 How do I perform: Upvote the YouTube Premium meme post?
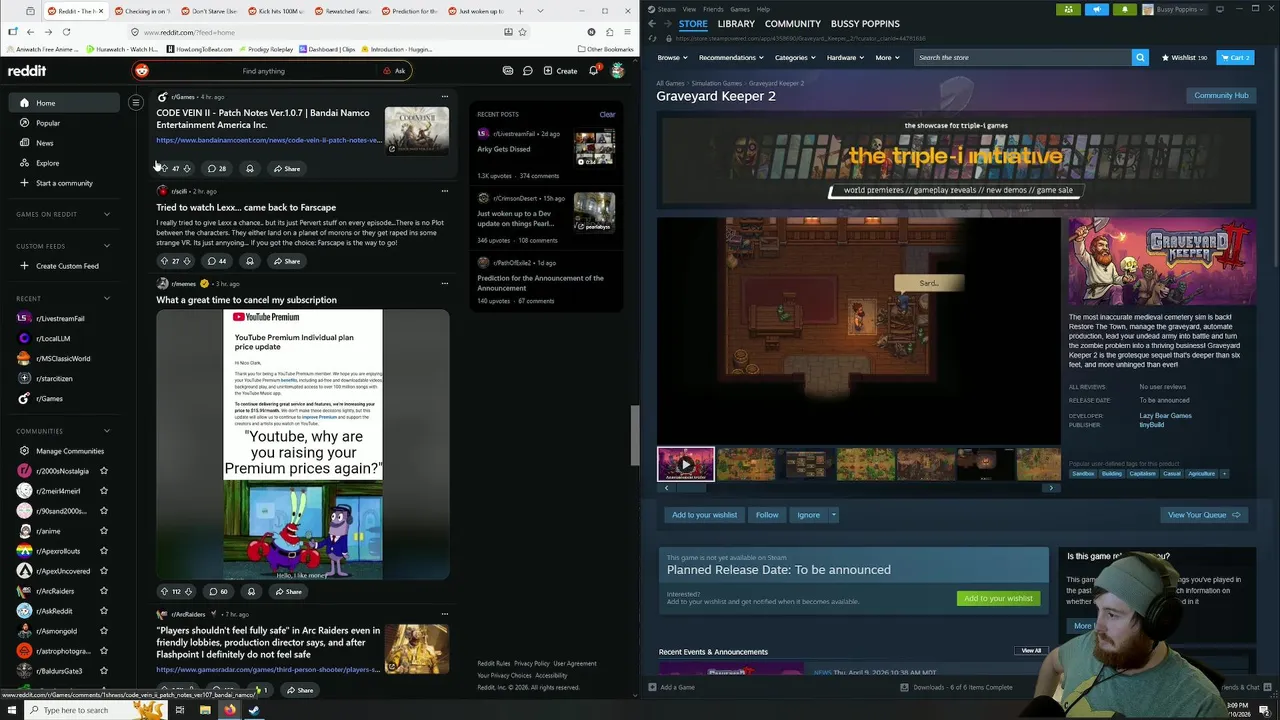coord(164,591)
